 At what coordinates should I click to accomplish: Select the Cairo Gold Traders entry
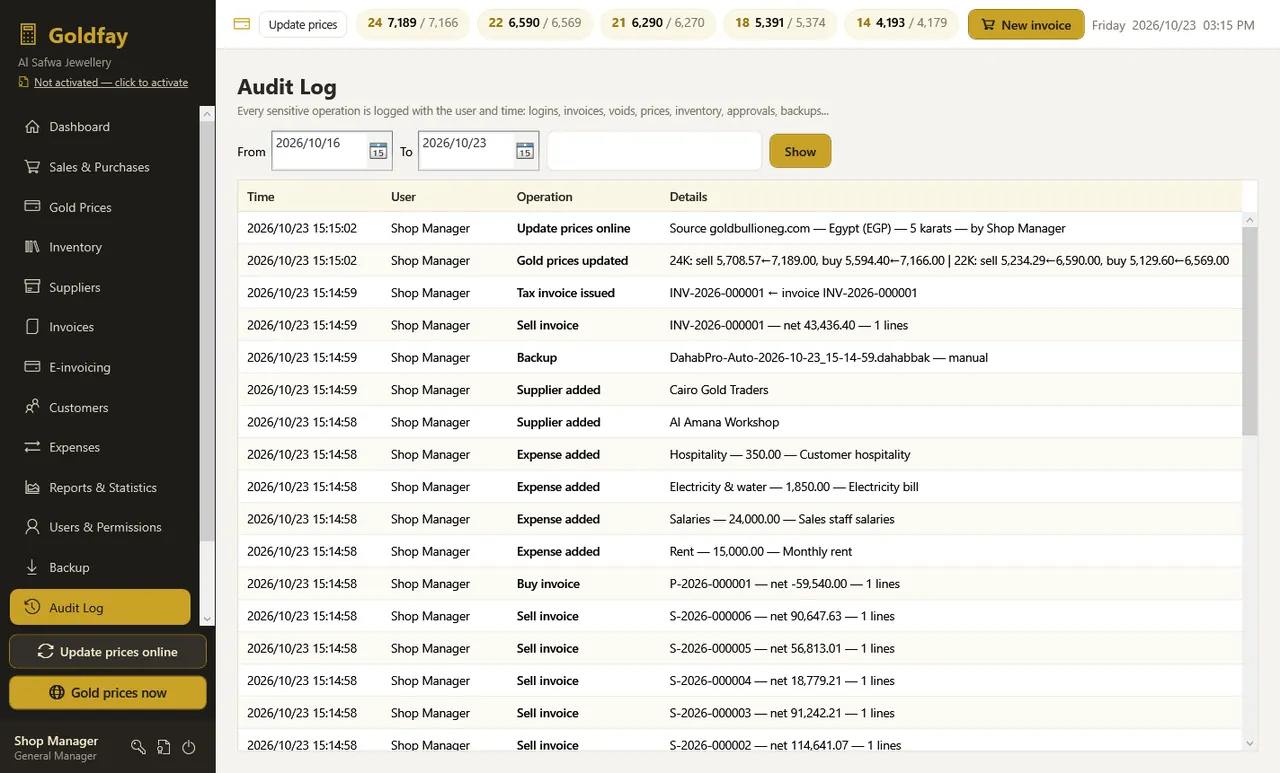740,390
